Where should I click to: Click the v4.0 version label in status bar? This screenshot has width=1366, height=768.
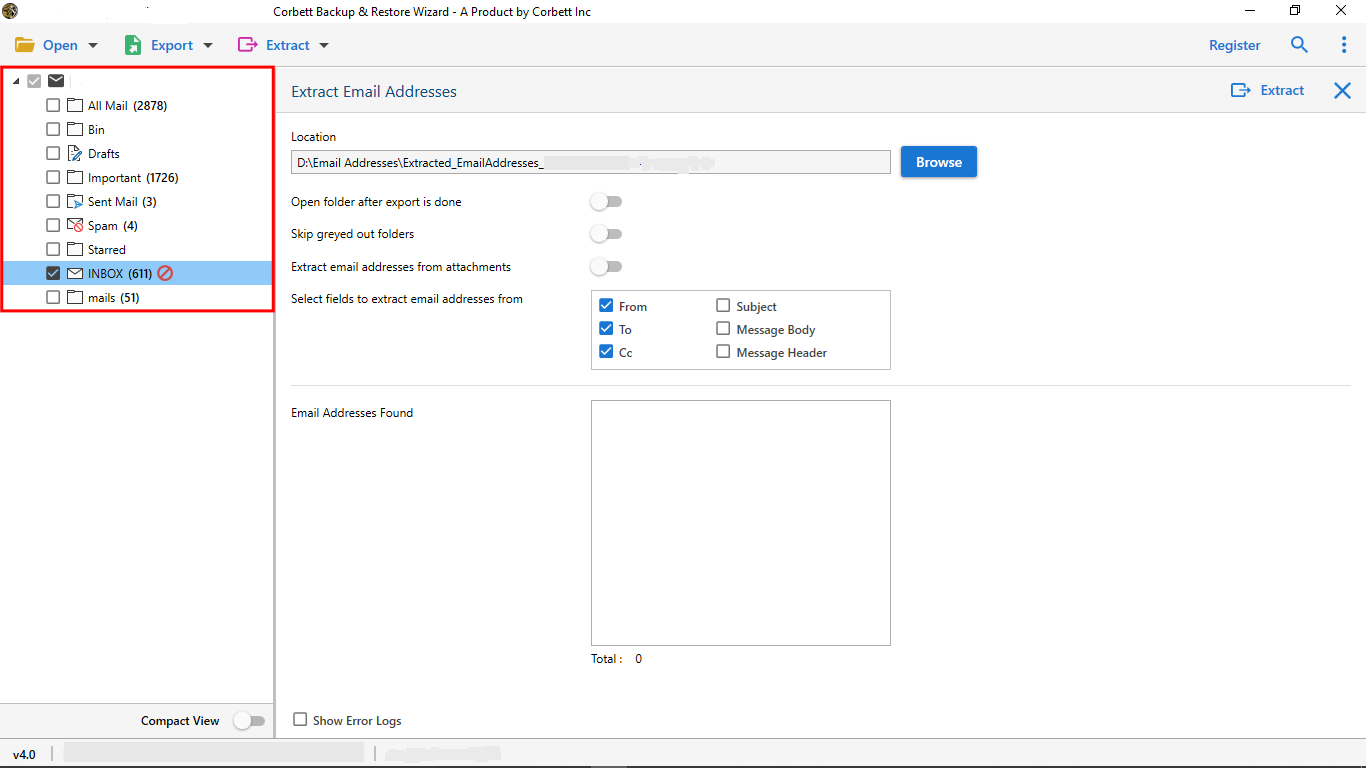[x=24, y=755]
